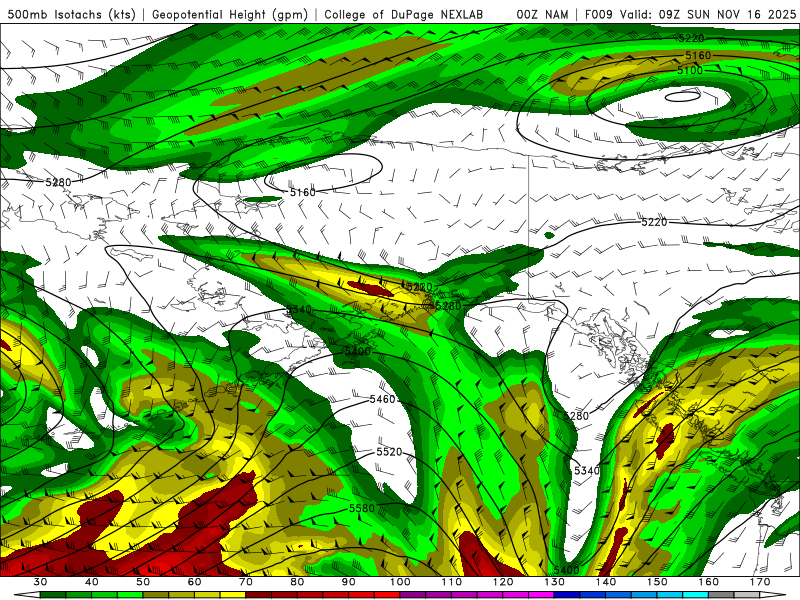Click the 70 knot color bar label

(246, 582)
